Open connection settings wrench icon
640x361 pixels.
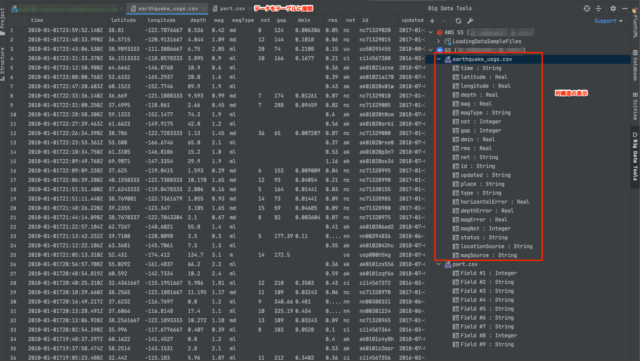point(470,21)
